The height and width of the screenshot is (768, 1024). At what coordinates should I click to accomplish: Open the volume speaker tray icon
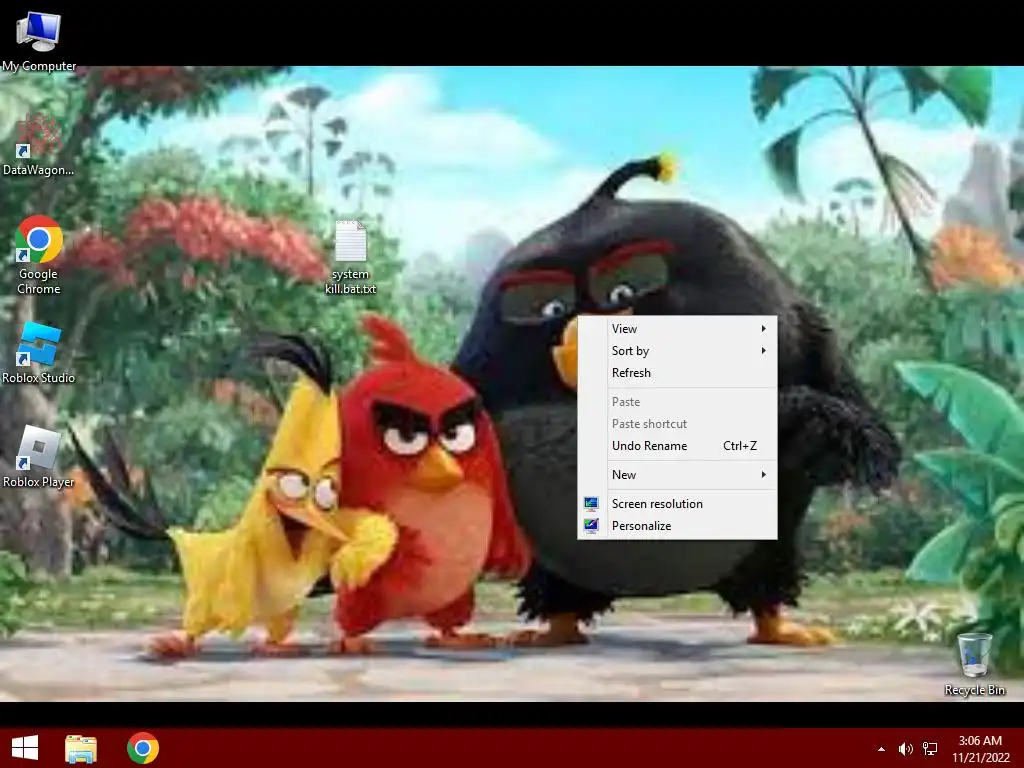(x=905, y=749)
